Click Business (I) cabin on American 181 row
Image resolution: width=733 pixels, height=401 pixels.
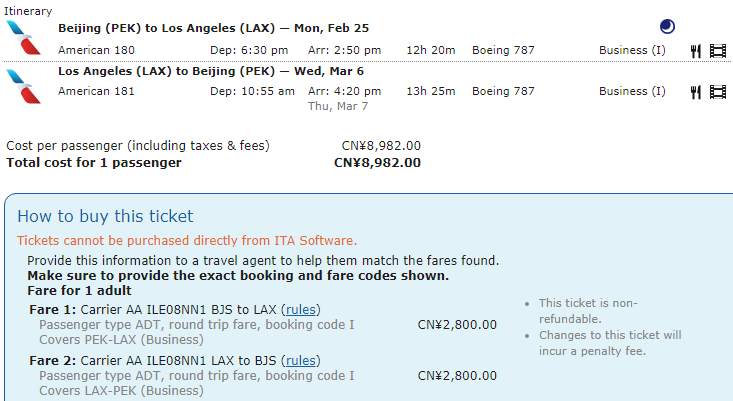pos(632,91)
